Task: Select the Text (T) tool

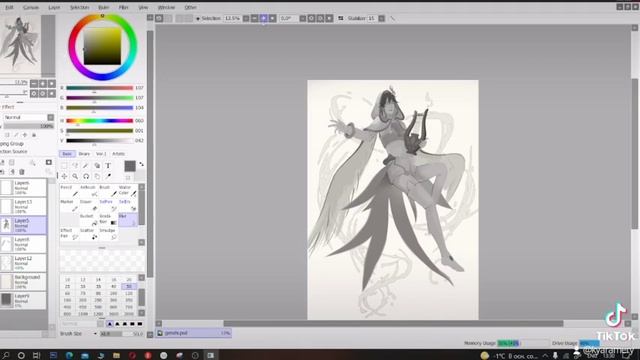Action: [x=108, y=166]
